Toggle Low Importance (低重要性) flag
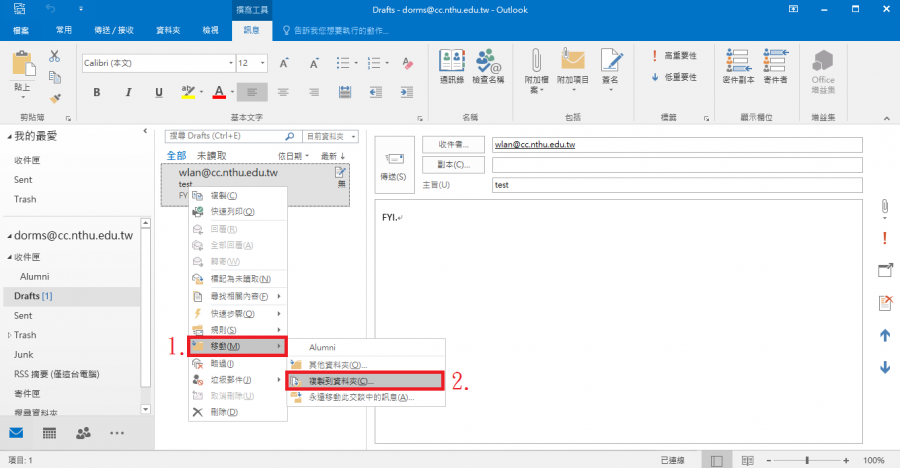This screenshot has height=468, width=900. click(x=674, y=77)
